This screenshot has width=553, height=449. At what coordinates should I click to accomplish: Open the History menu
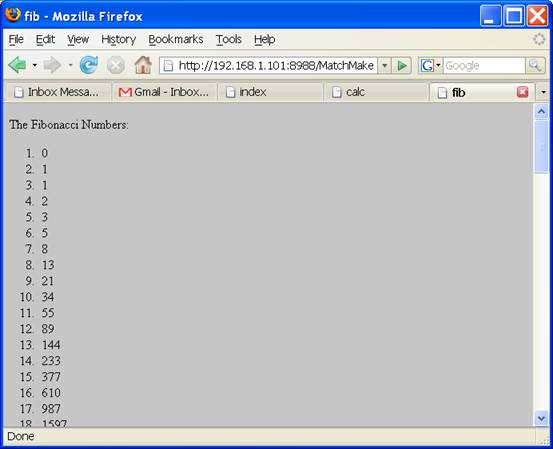[118, 39]
